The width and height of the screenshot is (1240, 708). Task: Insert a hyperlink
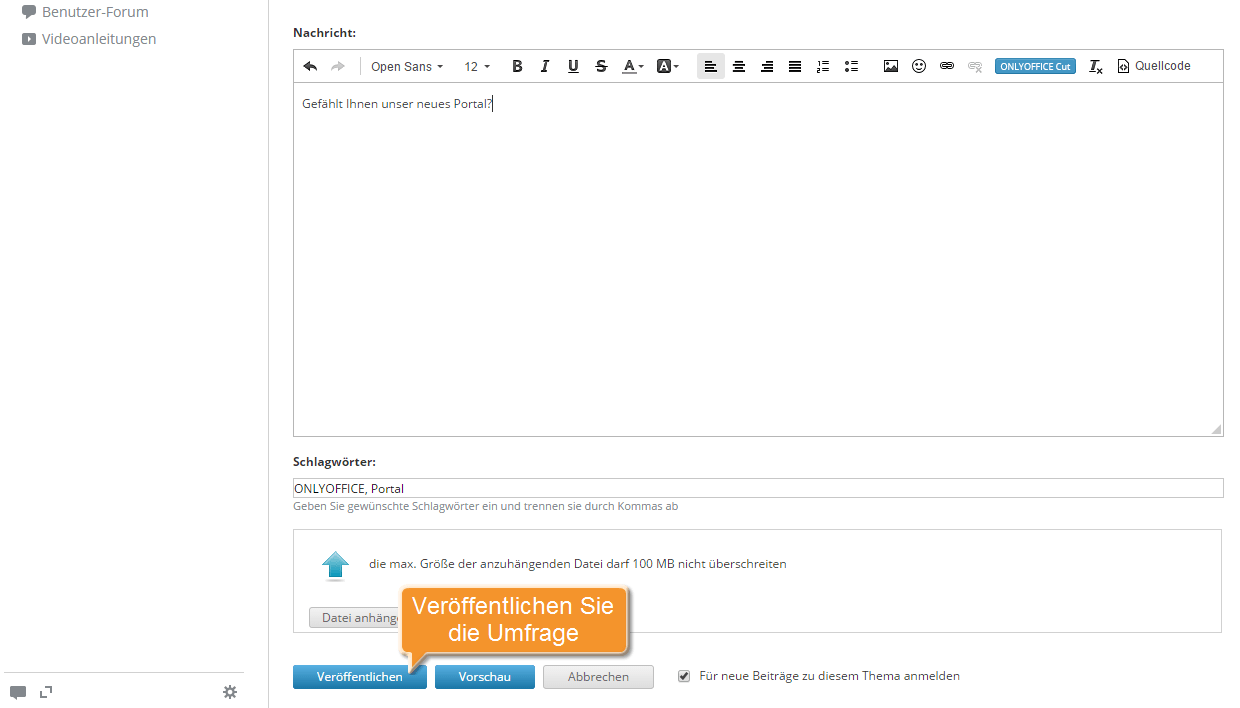tap(947, 67)
